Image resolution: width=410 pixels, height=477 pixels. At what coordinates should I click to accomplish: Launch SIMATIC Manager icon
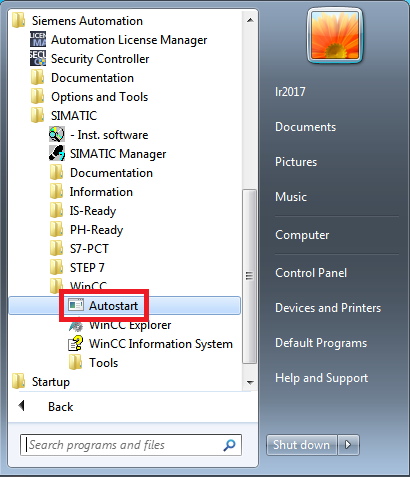[x=57, y=153]
